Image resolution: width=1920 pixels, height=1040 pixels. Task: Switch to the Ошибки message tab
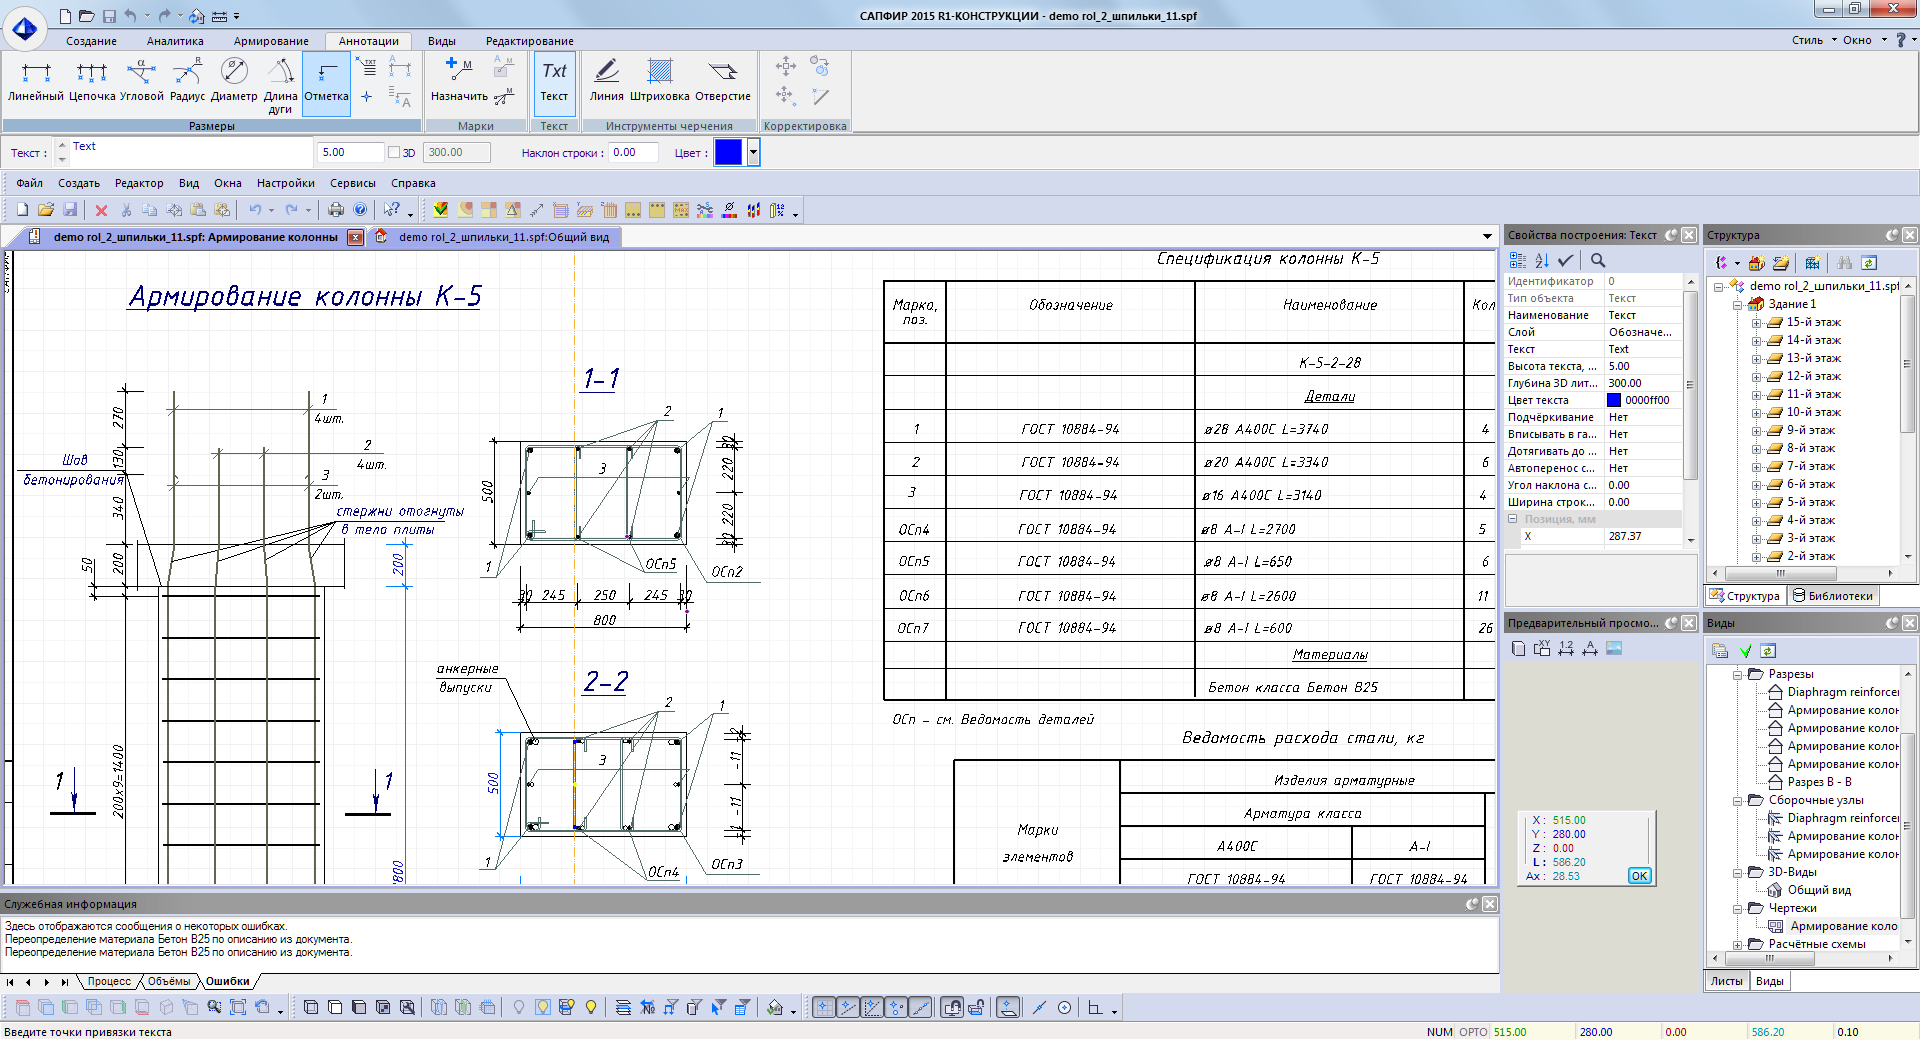click(x=227, y=982)
